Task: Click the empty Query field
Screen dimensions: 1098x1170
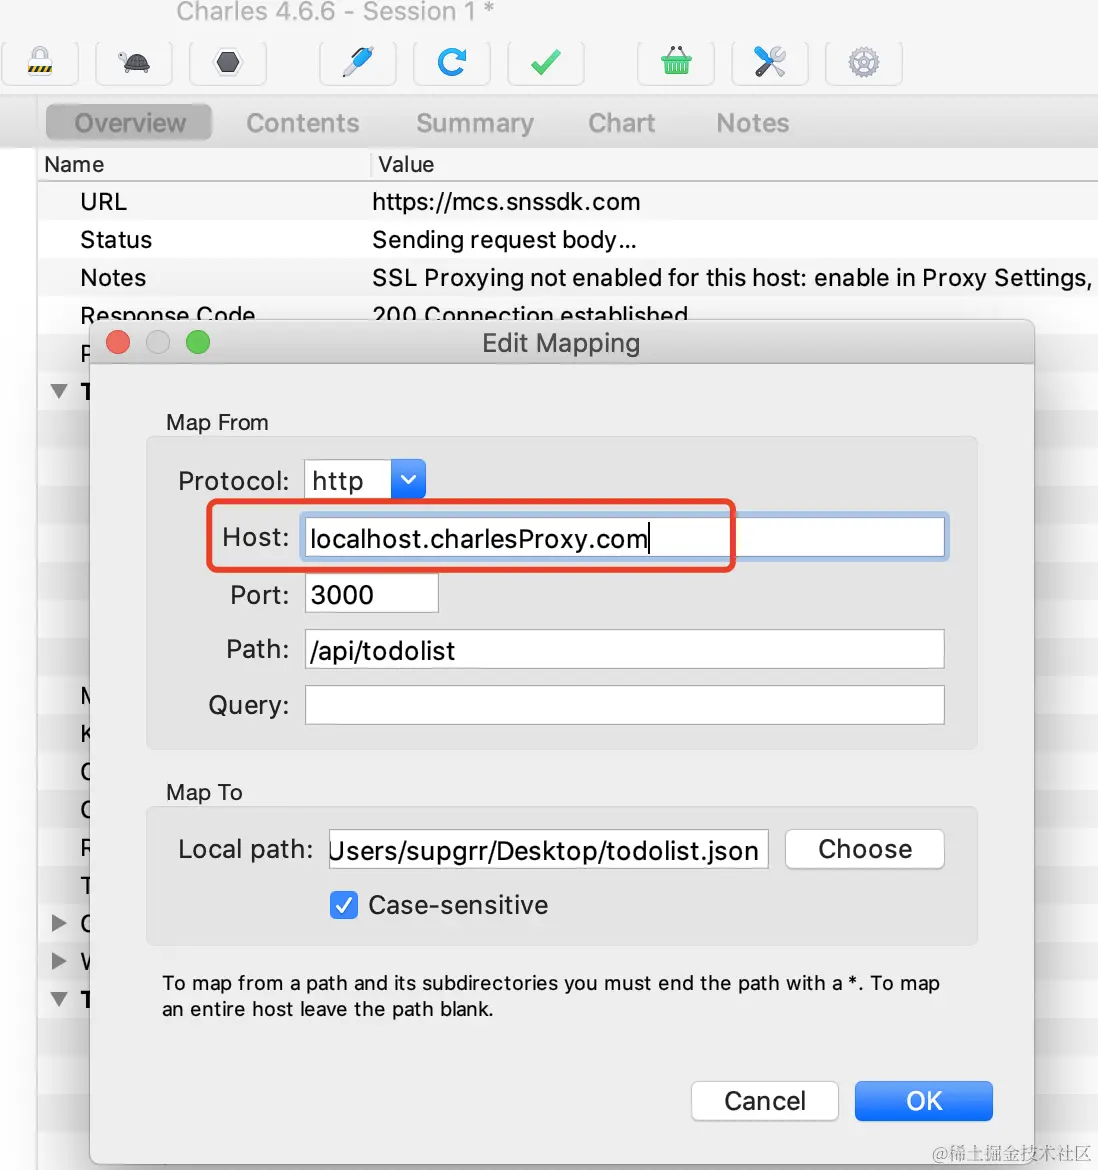Action: 624,705
